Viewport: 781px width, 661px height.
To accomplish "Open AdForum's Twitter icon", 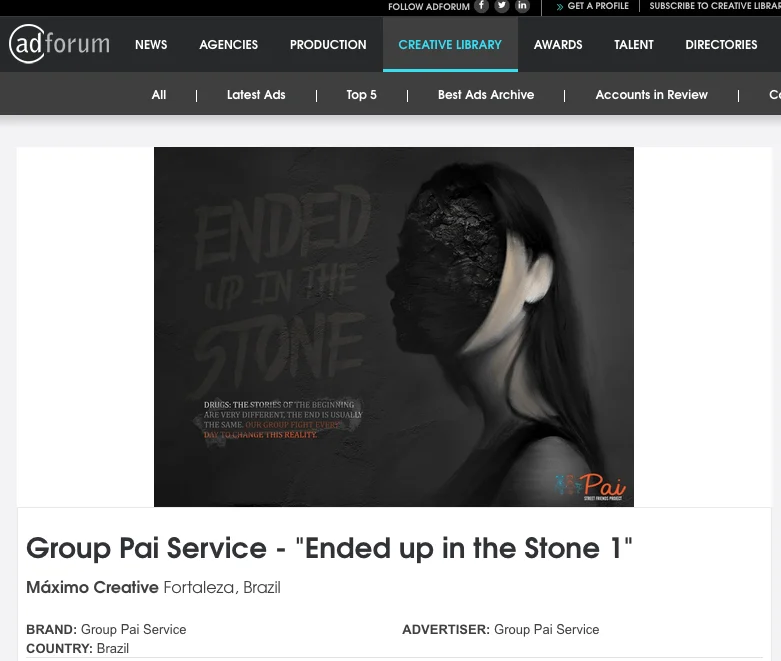I will (502, 6).
